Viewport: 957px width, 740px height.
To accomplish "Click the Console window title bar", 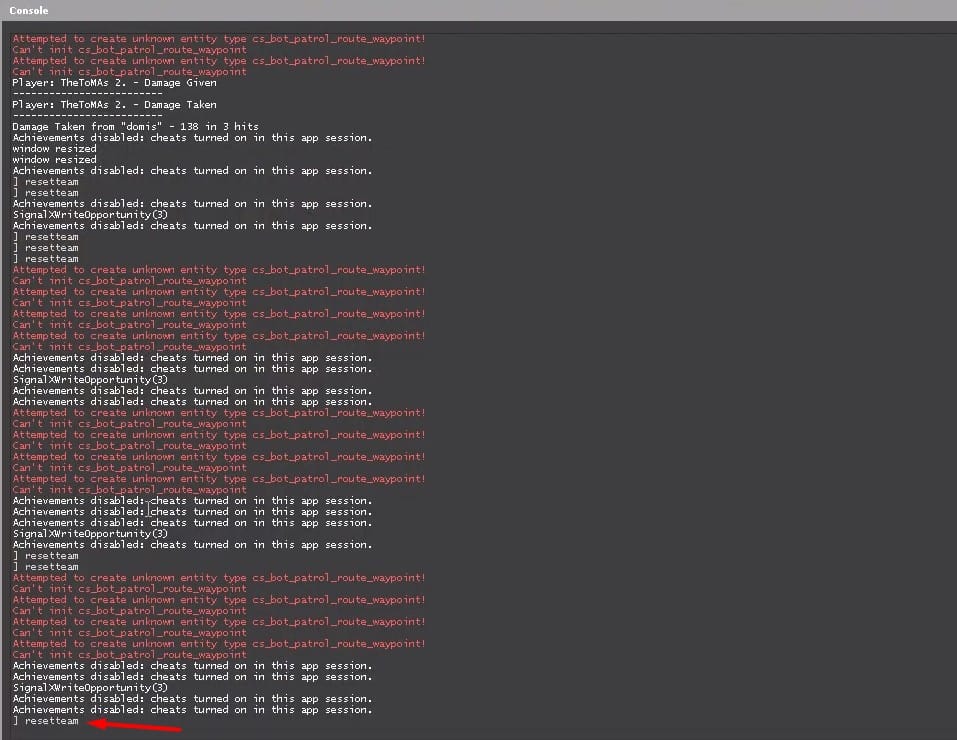I will click(x=478, y=10).
